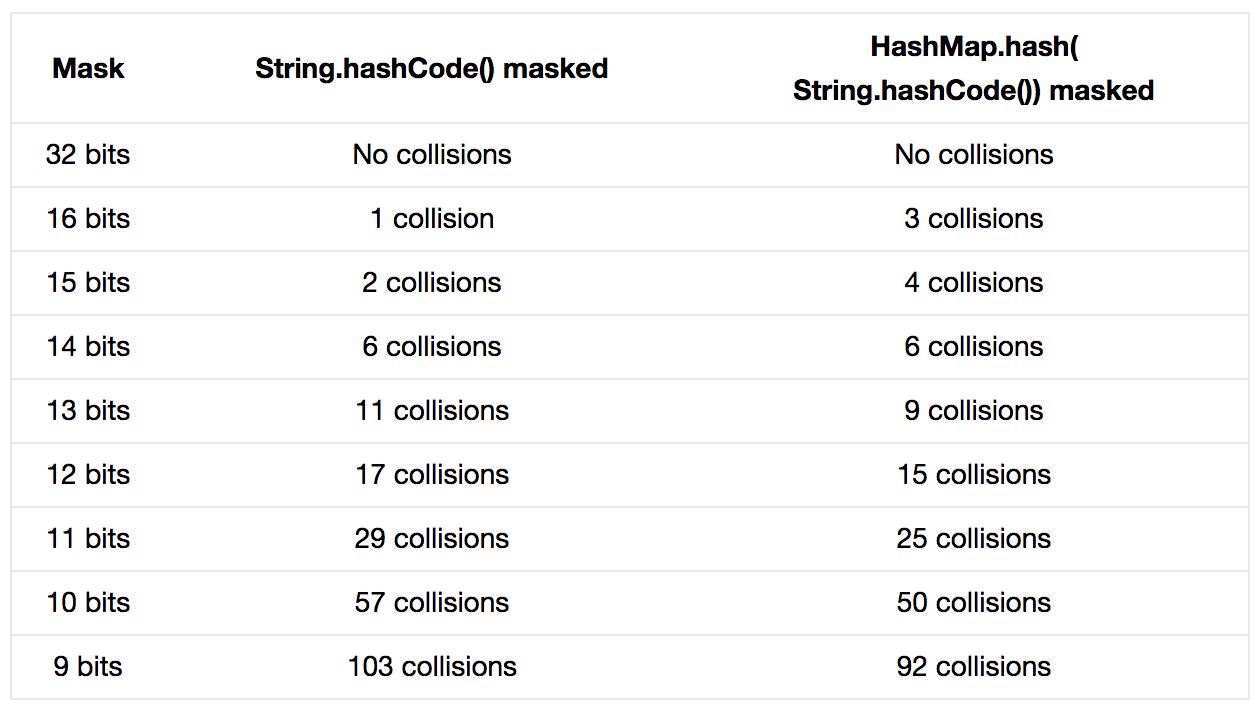Click the "1 collision" cell
The image size is (1260, 712).
pyautogui.click(x=431, y=219)
